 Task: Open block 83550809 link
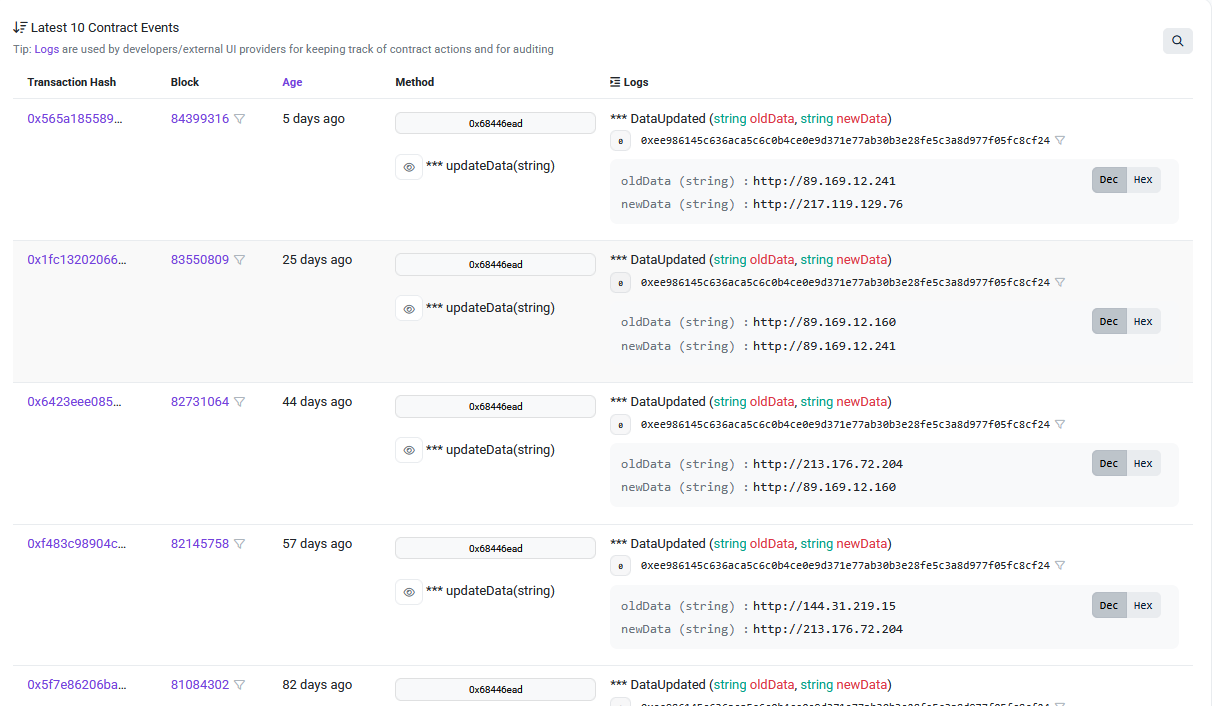pos(199,260)
